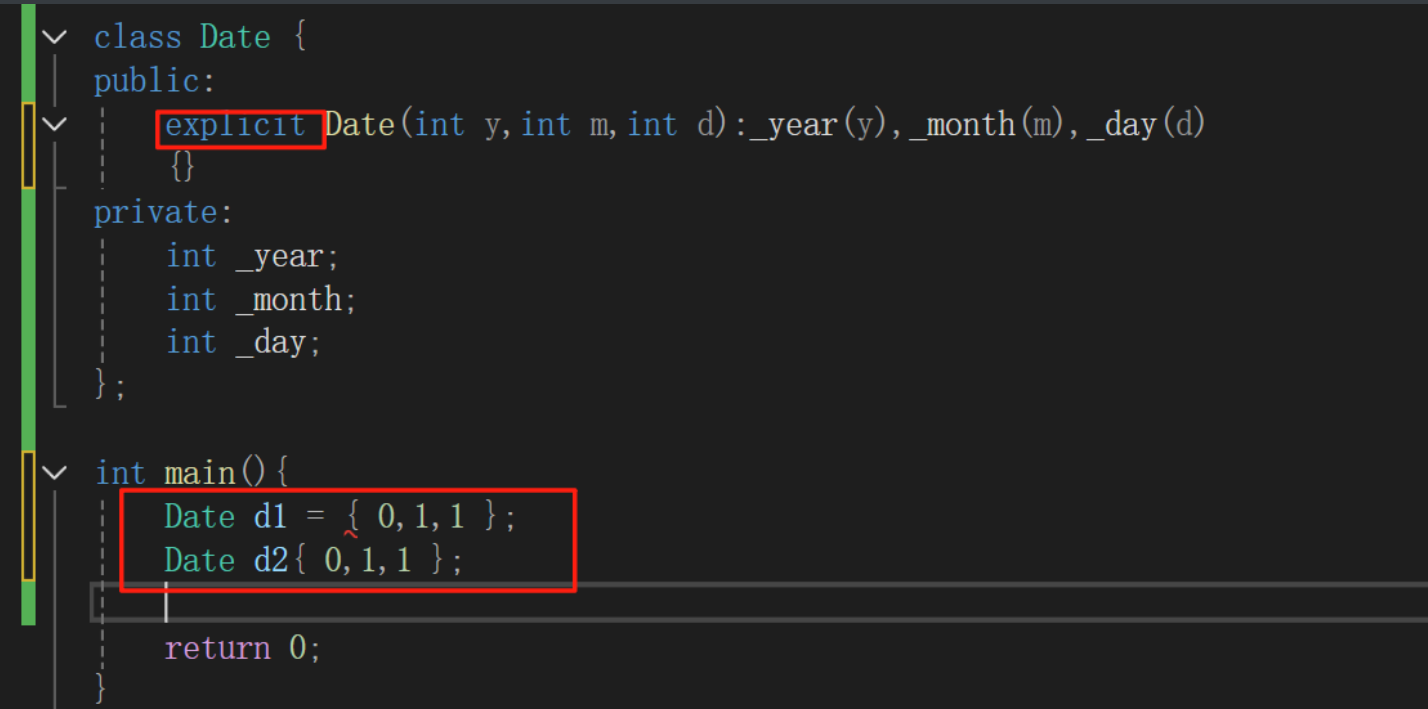Click the yellow change marker beside Date d2 line

coord(28,560)
